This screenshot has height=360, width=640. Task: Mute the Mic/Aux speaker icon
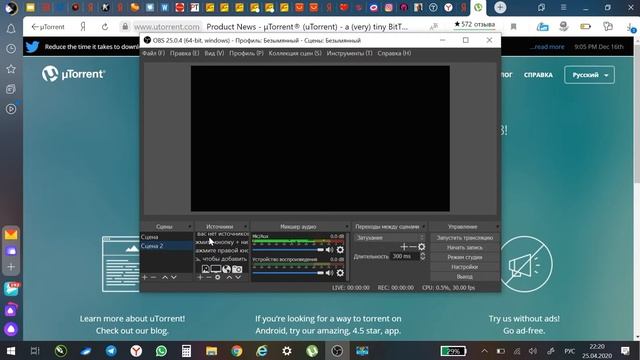pos(329,249)
